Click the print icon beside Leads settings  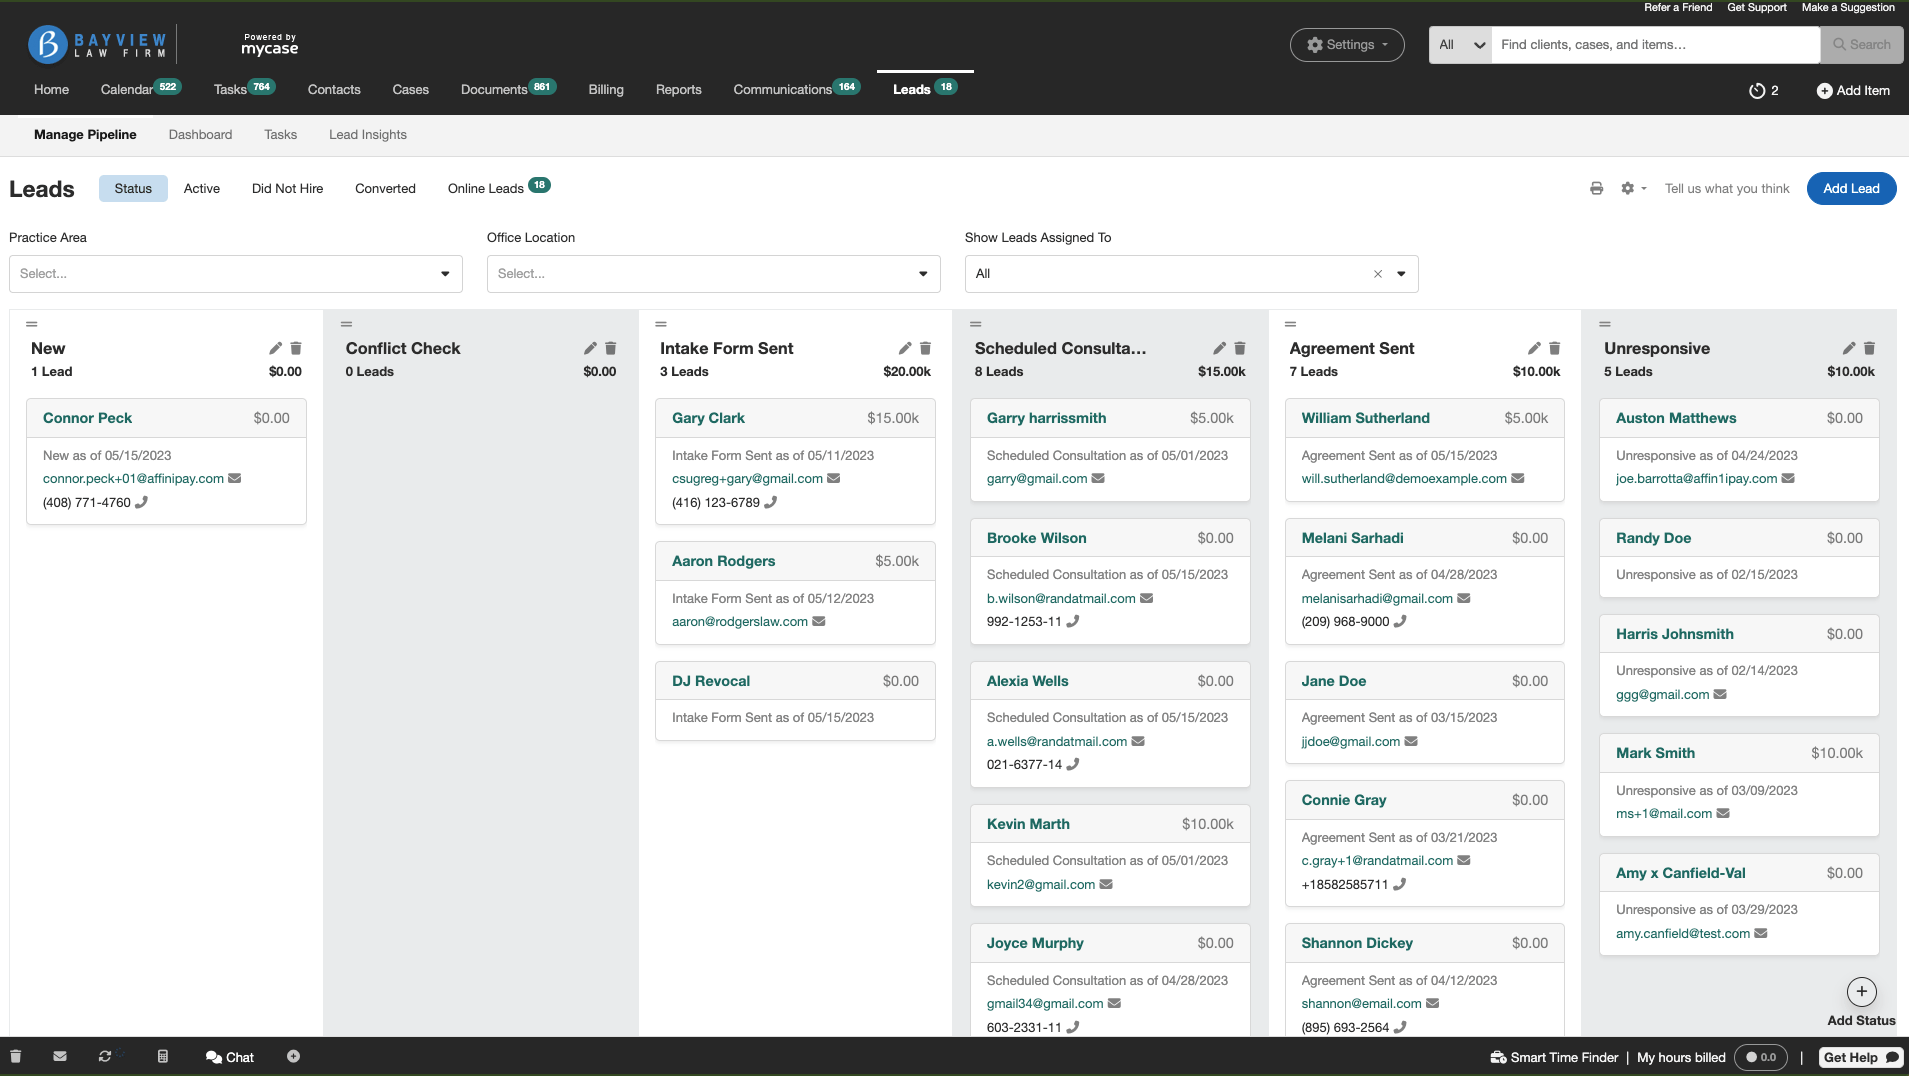(x=1597, y=188)
